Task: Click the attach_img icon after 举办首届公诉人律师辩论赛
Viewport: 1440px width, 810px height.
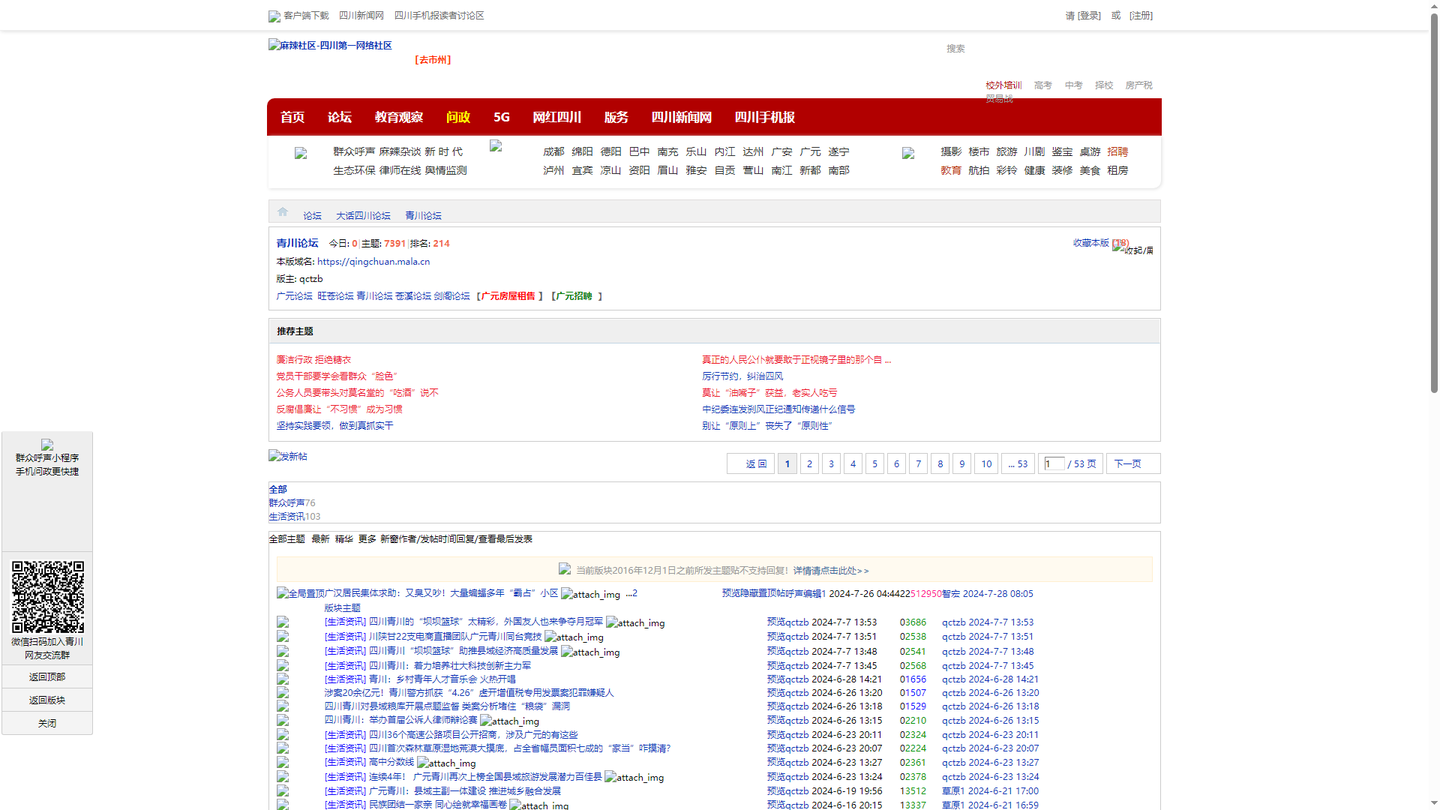Action: pos(510,721)
